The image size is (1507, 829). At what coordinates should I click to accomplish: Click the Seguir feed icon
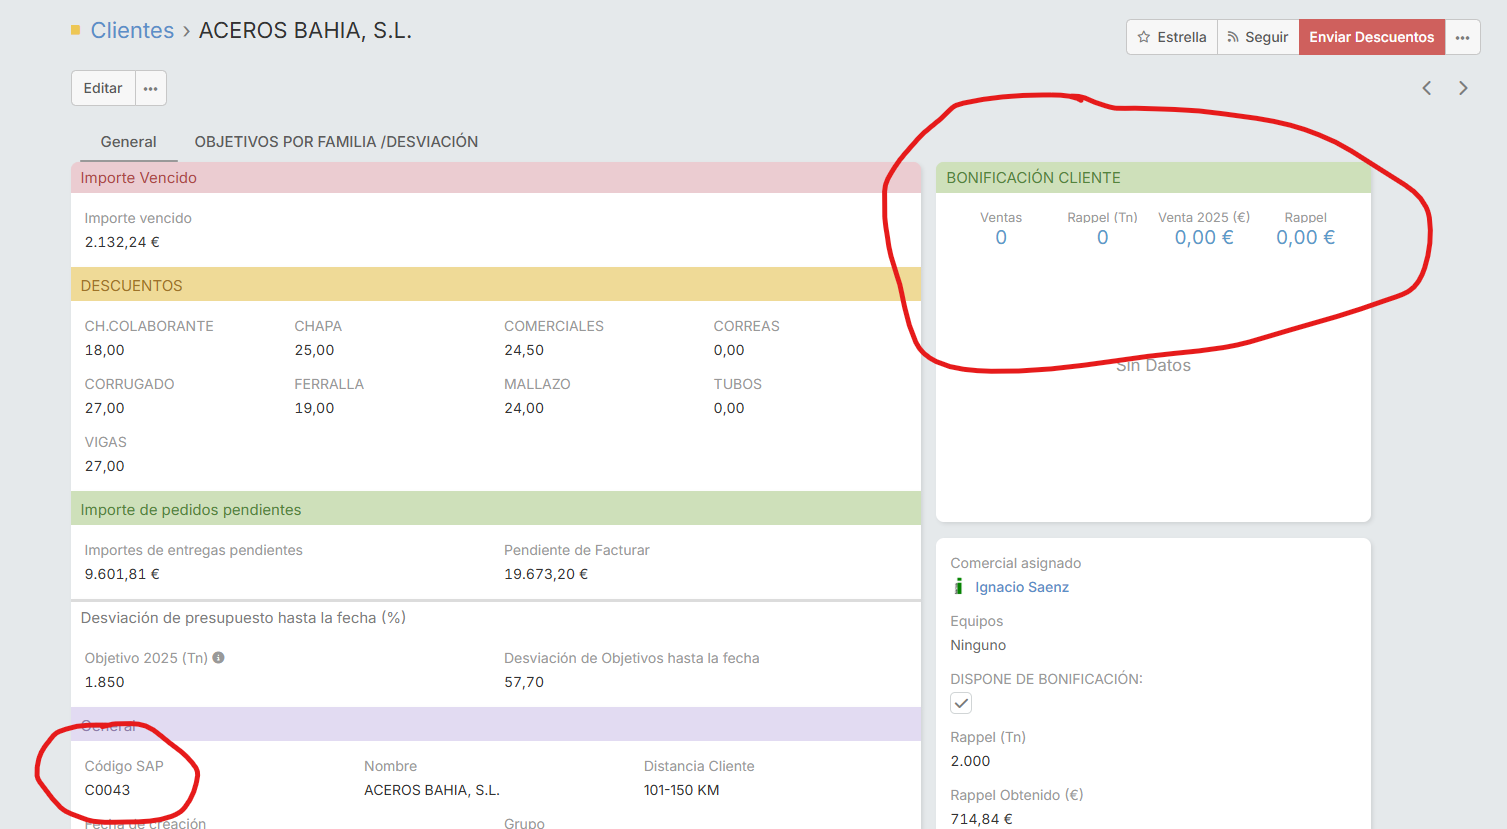[x=1233, y=37]
